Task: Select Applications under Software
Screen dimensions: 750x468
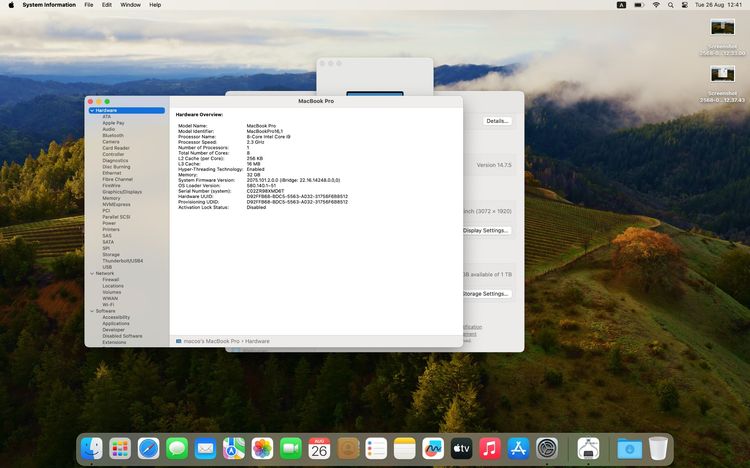Action: 116,323
